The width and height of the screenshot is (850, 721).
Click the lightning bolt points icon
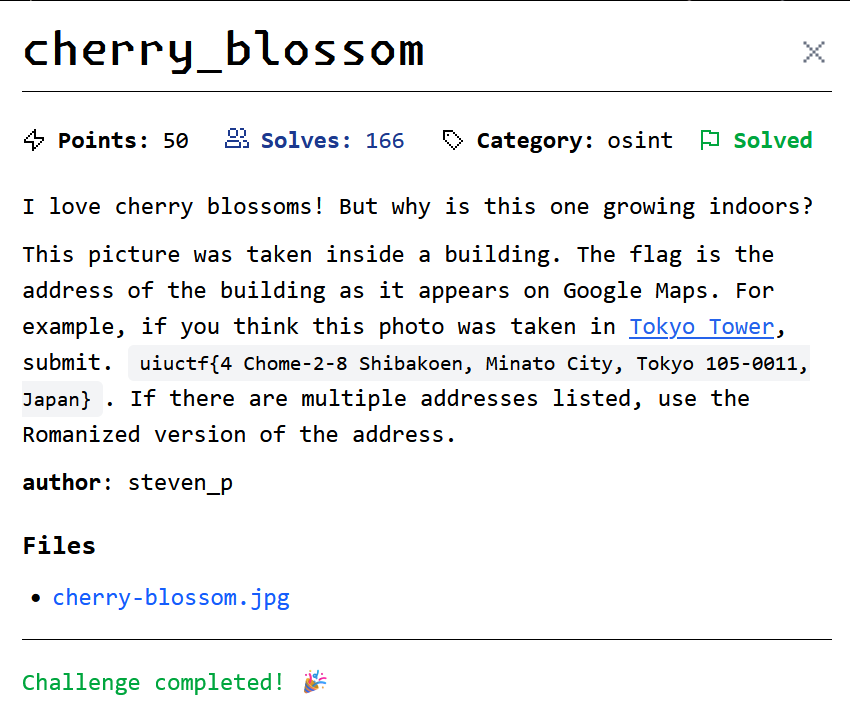point(34,140)
